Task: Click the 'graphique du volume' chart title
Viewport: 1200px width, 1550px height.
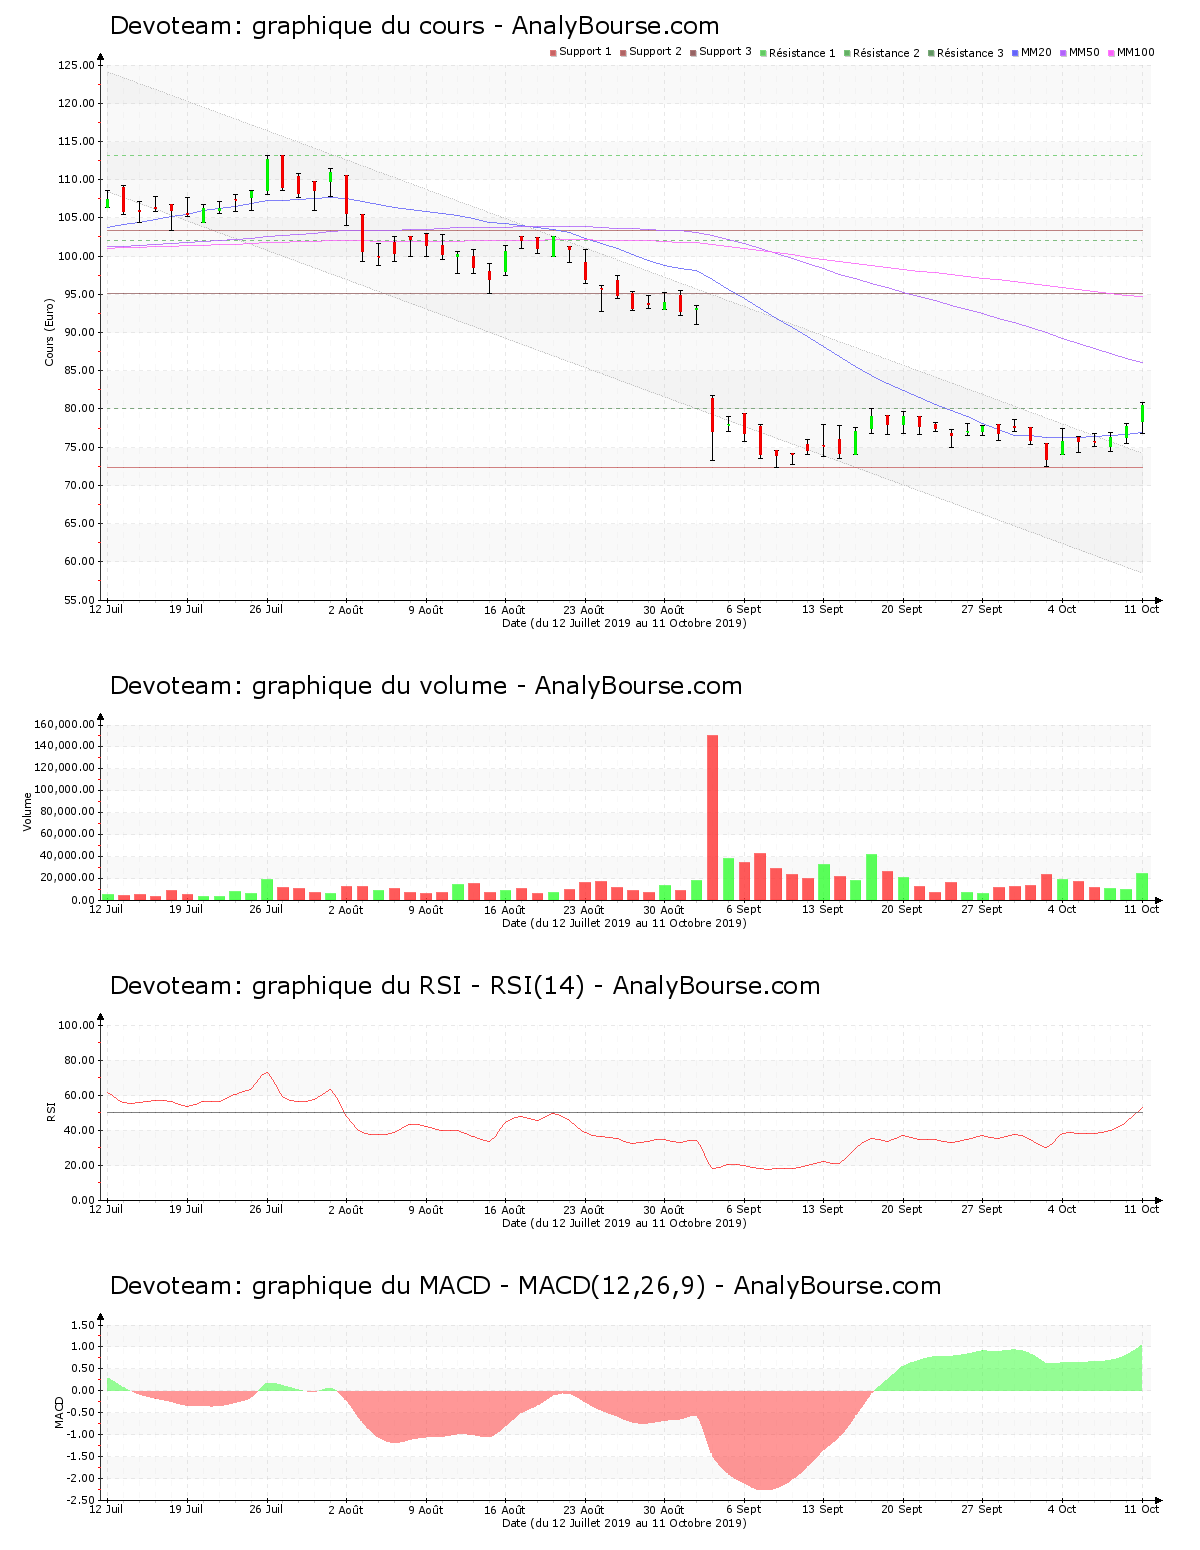Action: (x=426, y=686)
